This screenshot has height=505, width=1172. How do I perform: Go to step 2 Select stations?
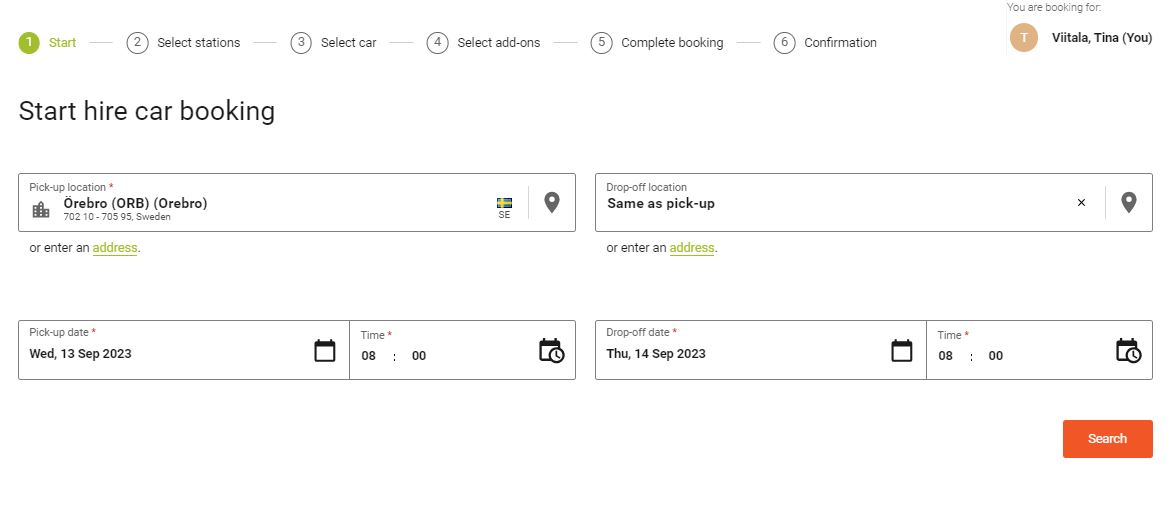pyautogui.click(x=183, y=43)
